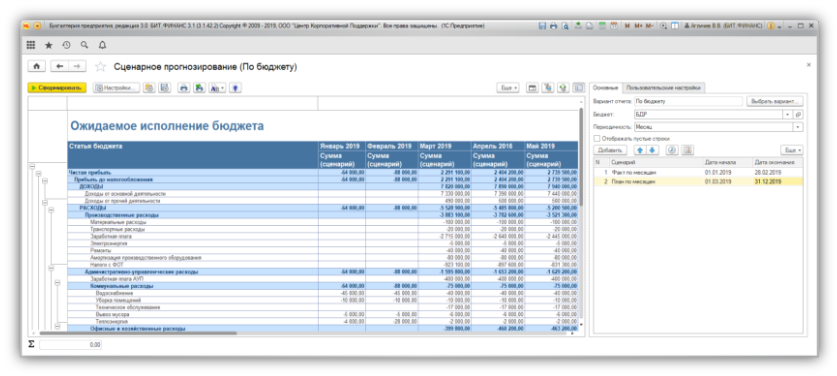Viewport: 837px width, 376px height.
Task: Add the report to favorites with outline star
Action: [100, 67]
